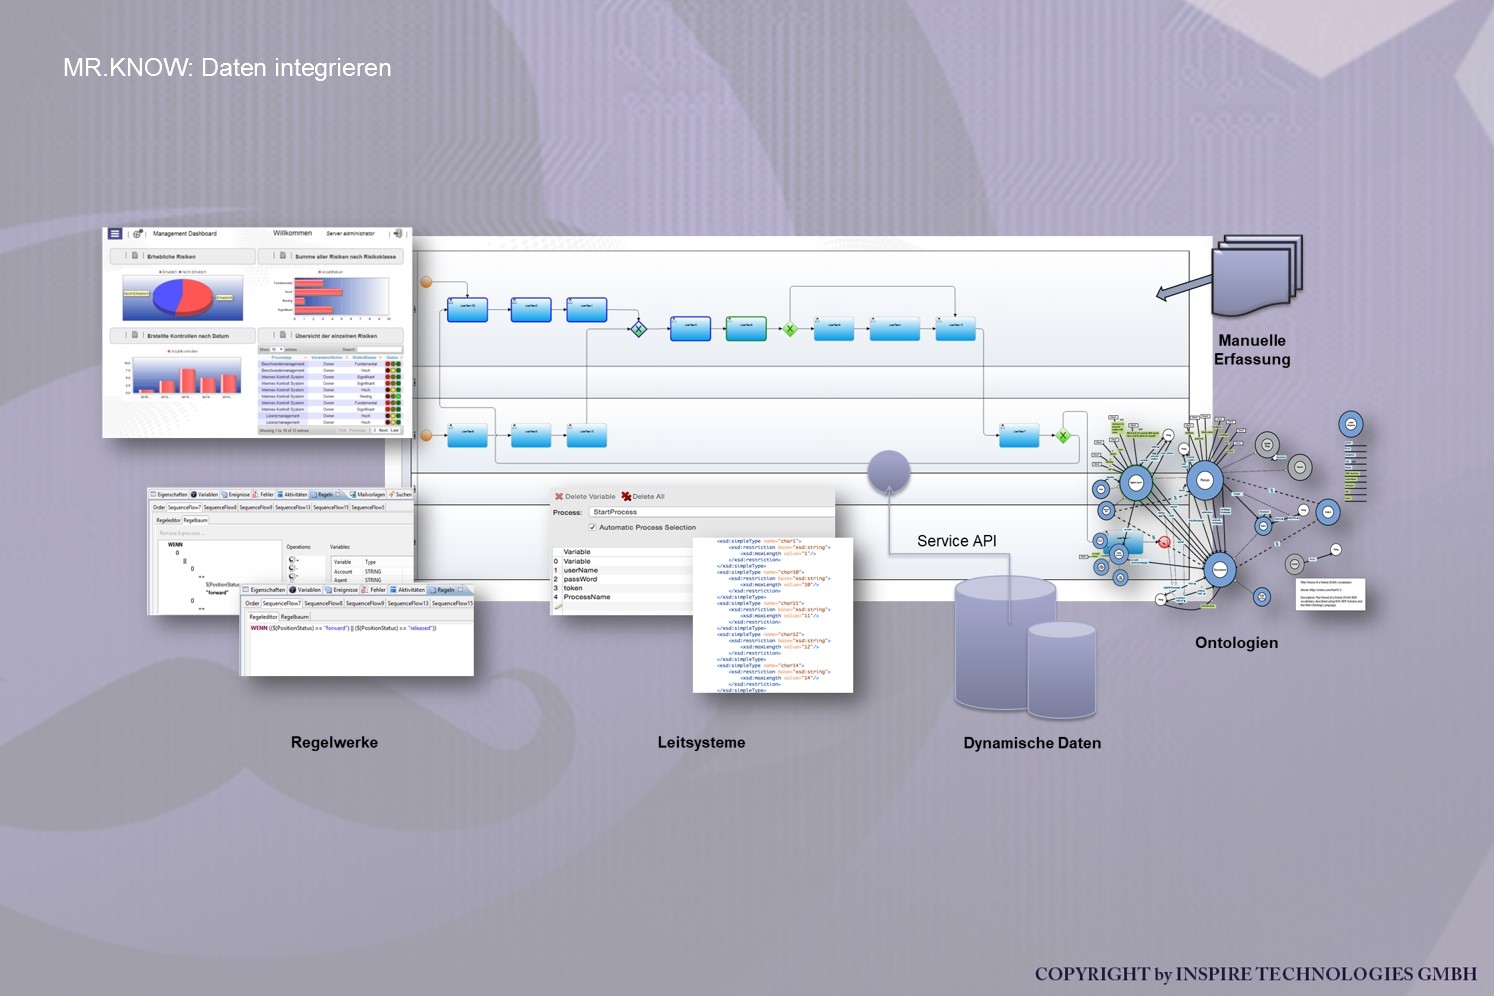Click document icon beside Summe aller Risiken nach Risikoklasse
1494x996 pixels.
(283, 256)
